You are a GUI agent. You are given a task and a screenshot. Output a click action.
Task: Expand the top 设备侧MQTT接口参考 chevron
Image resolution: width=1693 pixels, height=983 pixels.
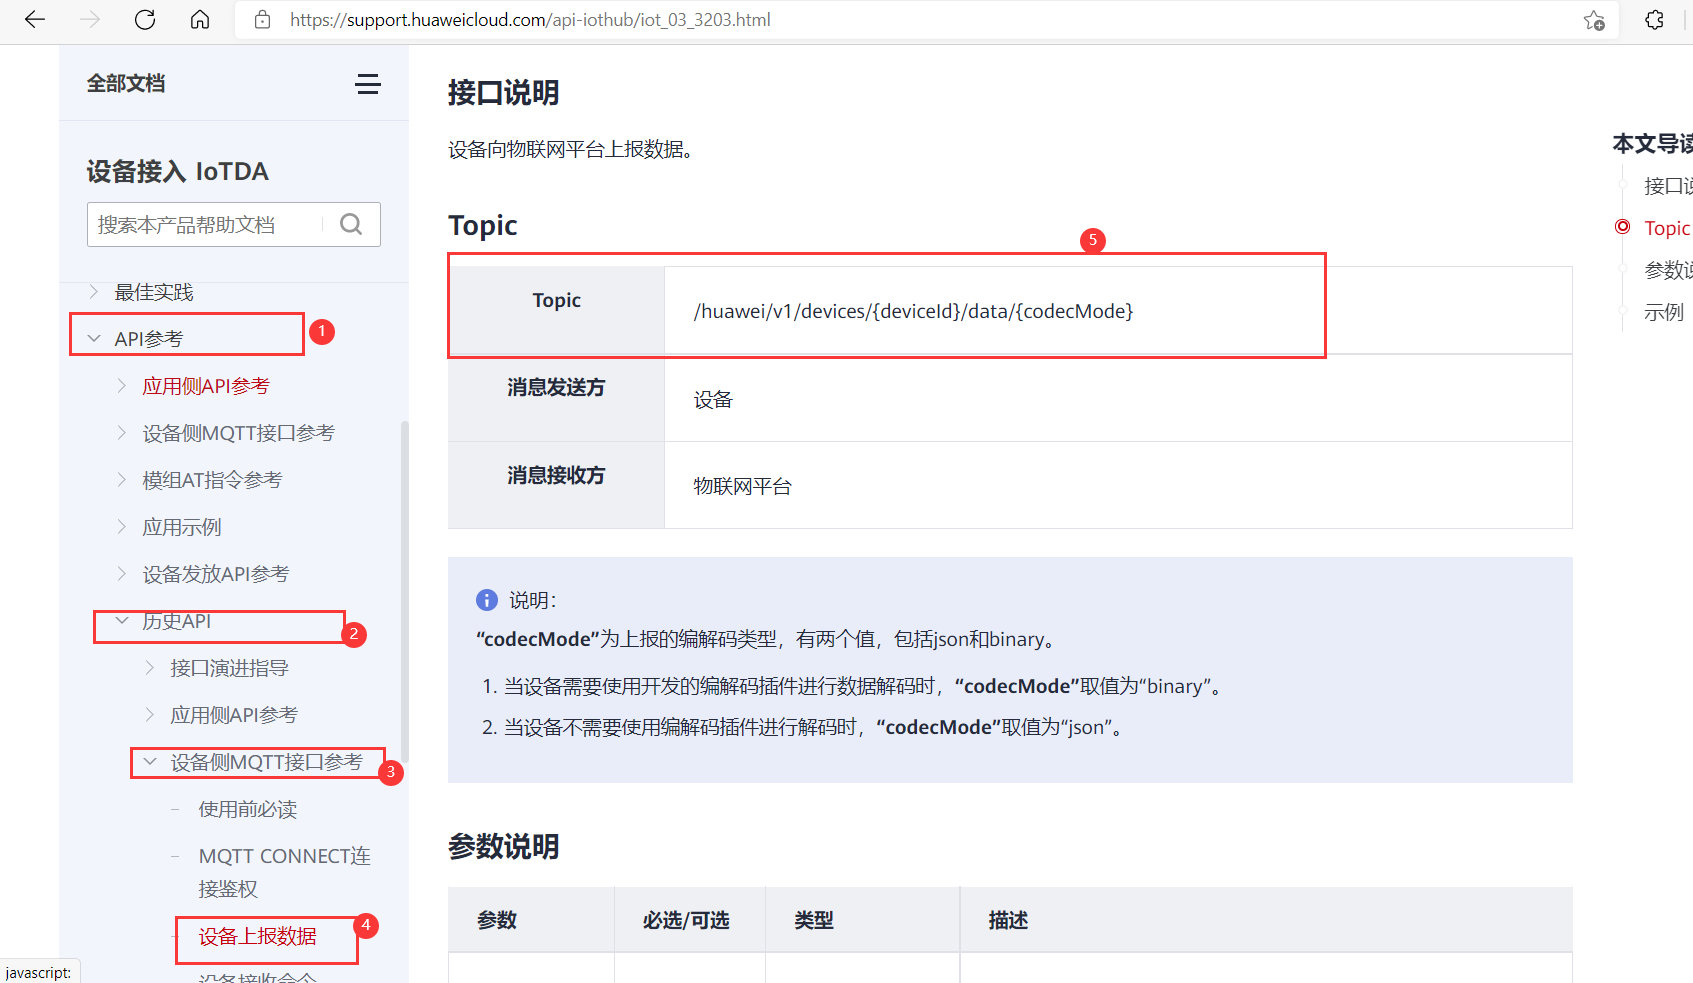[x=122, y=433]
